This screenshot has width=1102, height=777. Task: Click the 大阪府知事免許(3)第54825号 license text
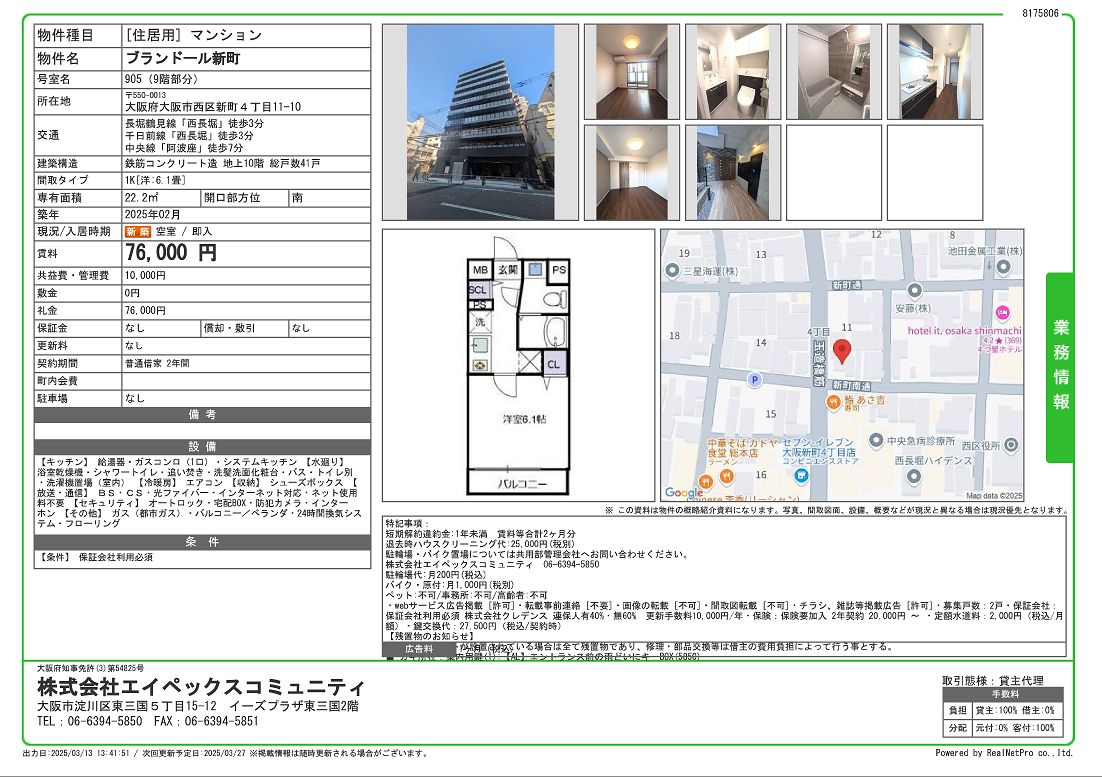[x=91, y=668]
